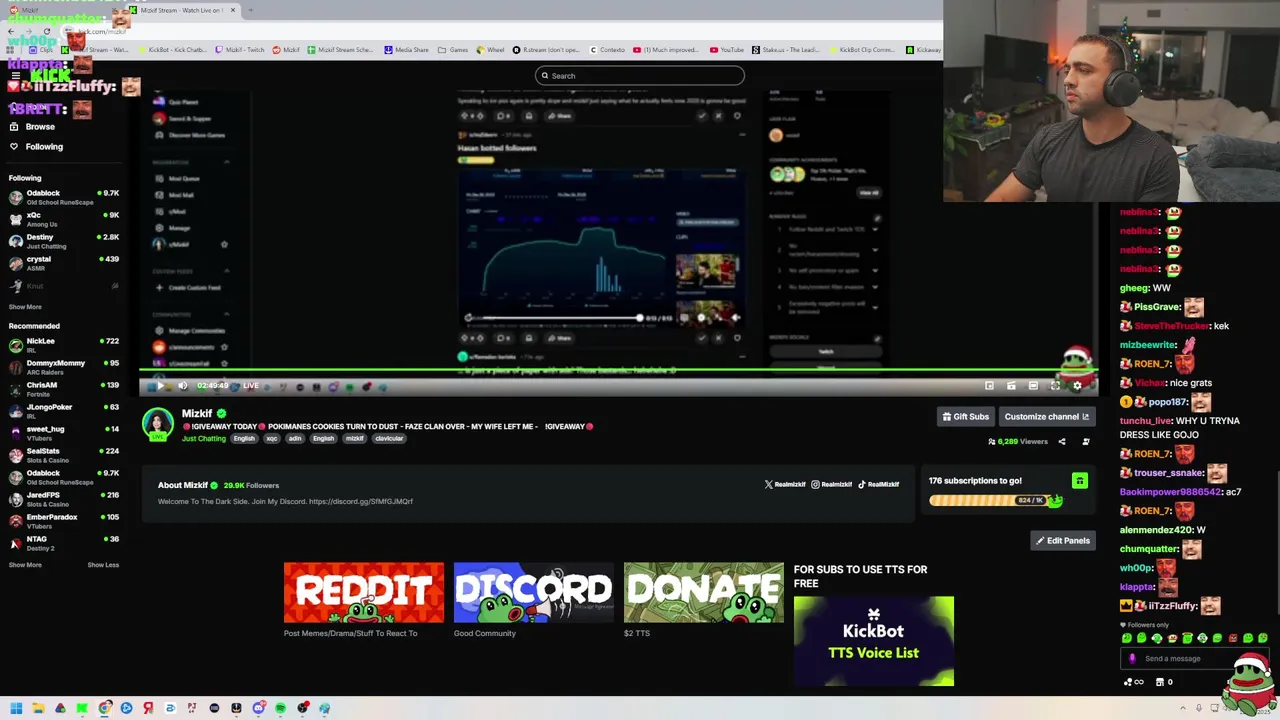Click the Gift Subs button
The height and width of the screenshot is (720, 1280).
(965, 417)
